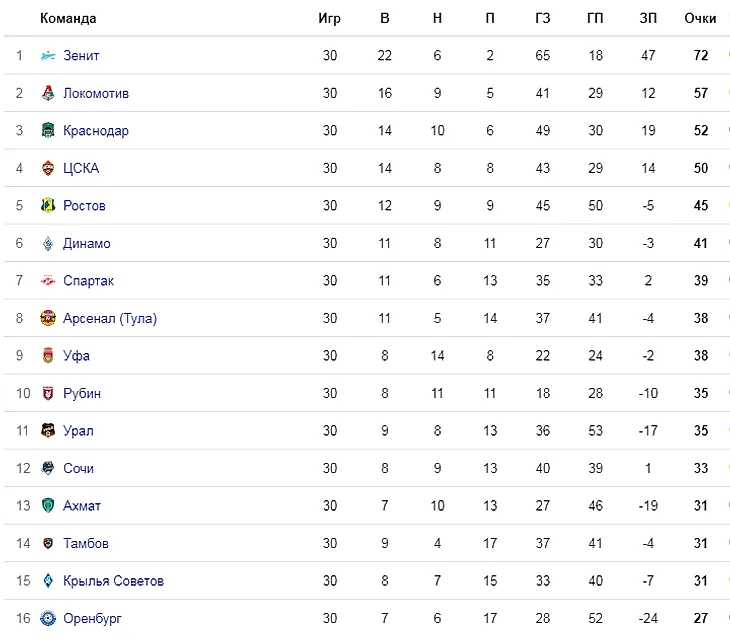Open the Крылья Советов team link
The height and width of the screenshot is (644, 730).
tap(113, 581)
